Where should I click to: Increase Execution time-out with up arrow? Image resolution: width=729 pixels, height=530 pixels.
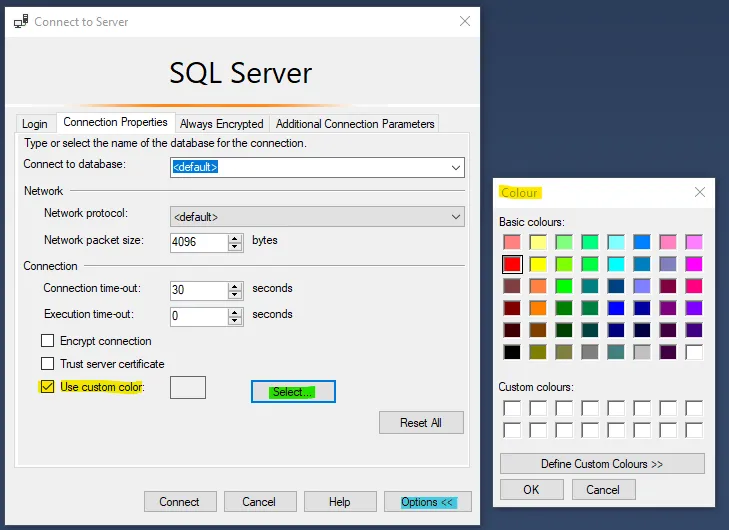(x=235, y=312)
